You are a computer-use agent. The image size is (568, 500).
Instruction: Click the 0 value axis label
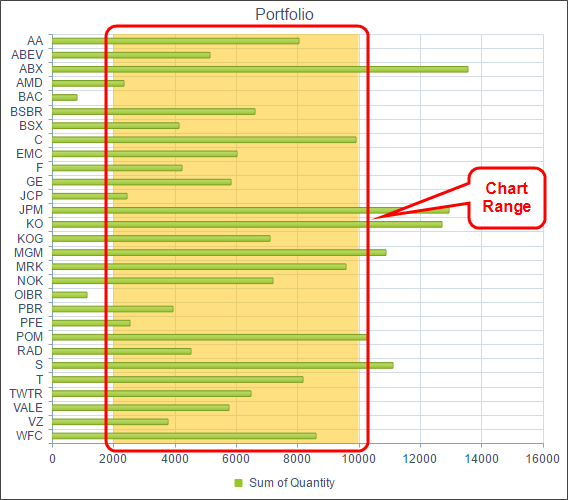coord(53,459)
